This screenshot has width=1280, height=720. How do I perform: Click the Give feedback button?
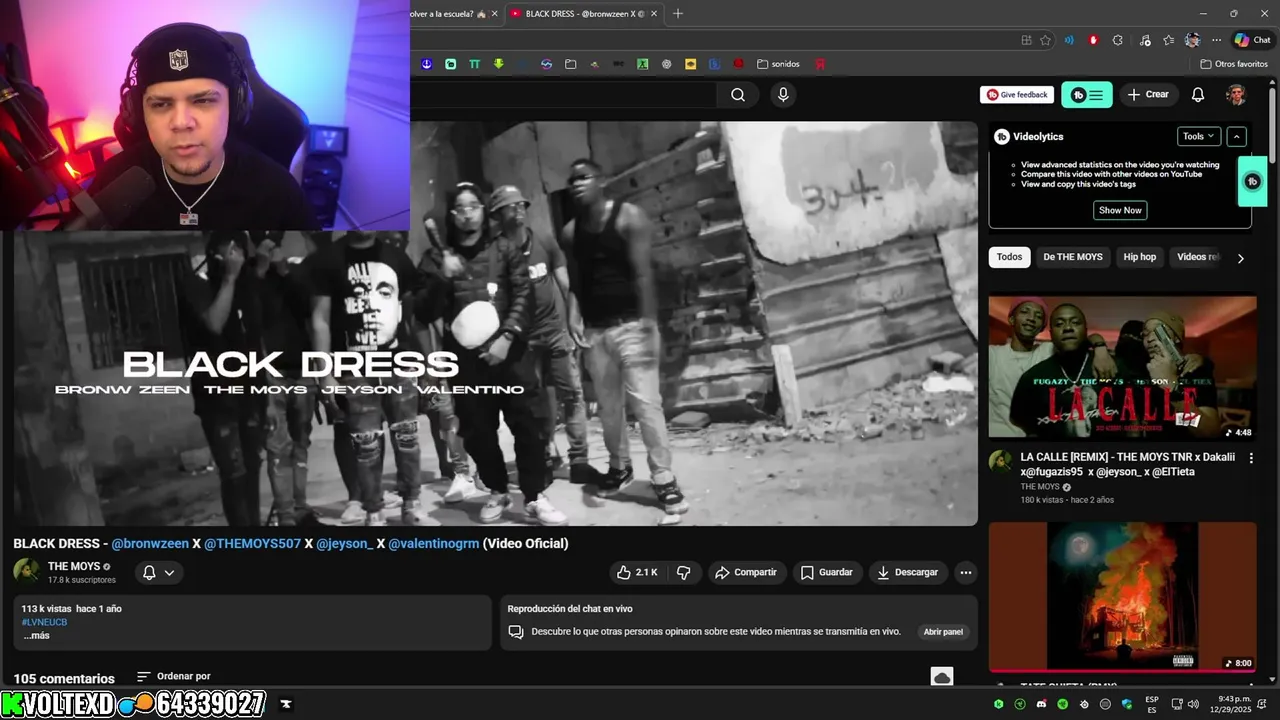point(1017,95)
